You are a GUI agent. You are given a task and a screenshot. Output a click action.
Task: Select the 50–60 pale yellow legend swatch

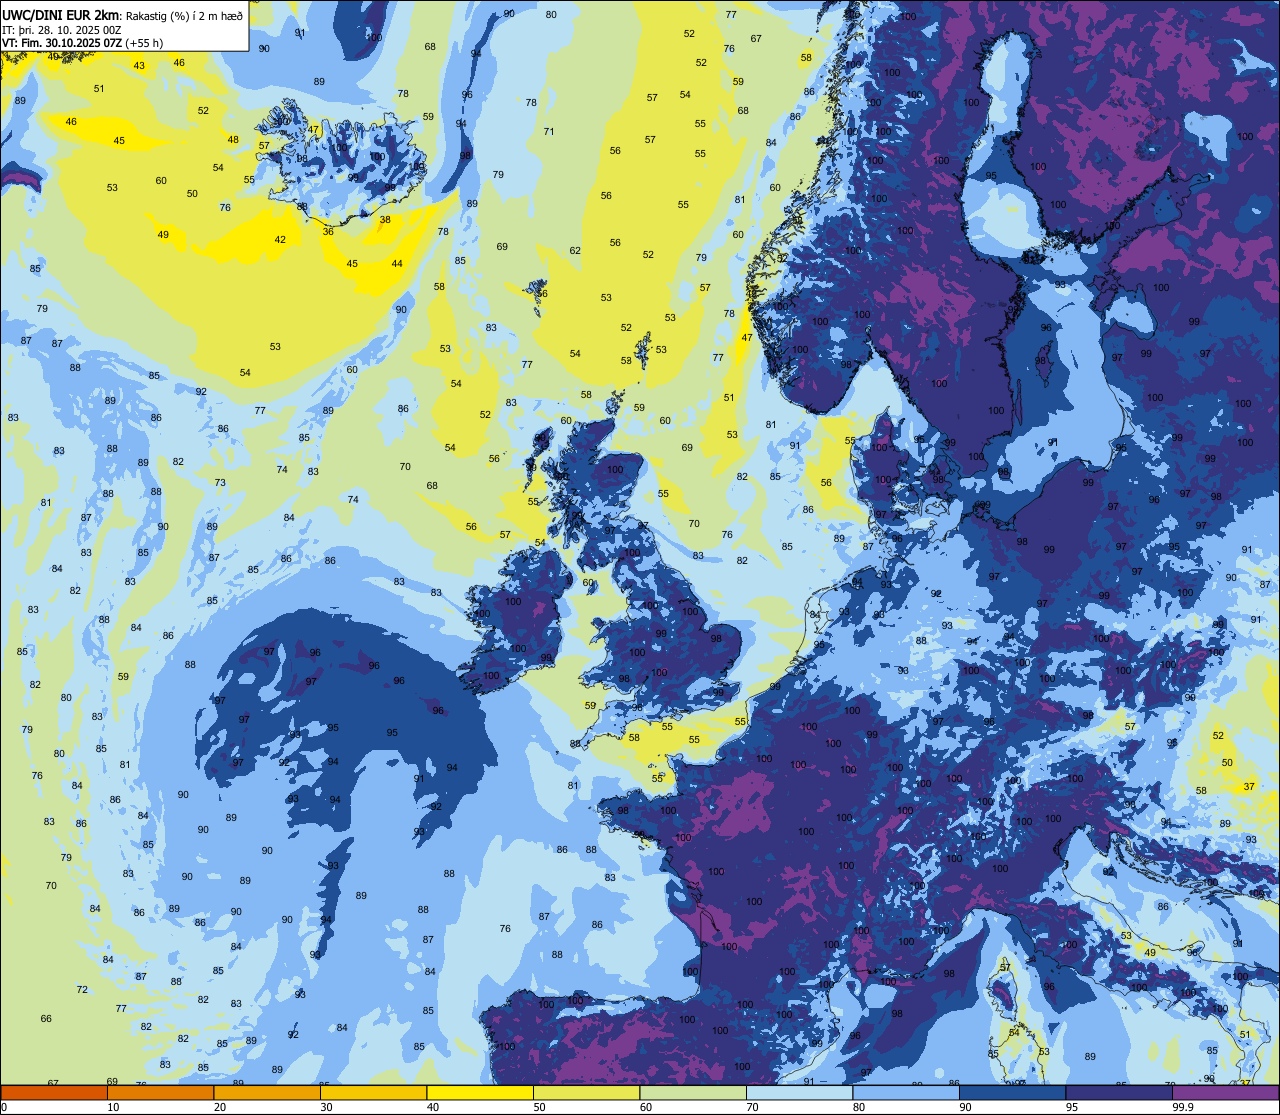coord(587,1092)
